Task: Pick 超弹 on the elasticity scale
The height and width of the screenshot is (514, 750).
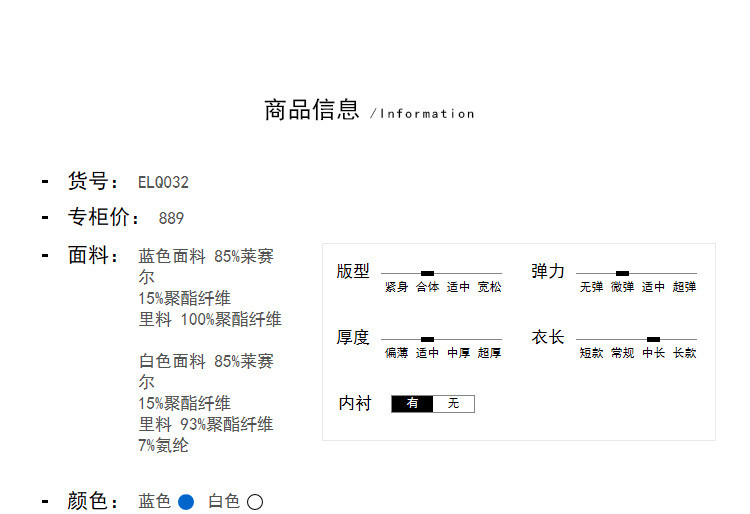Action: click(684, 287)
